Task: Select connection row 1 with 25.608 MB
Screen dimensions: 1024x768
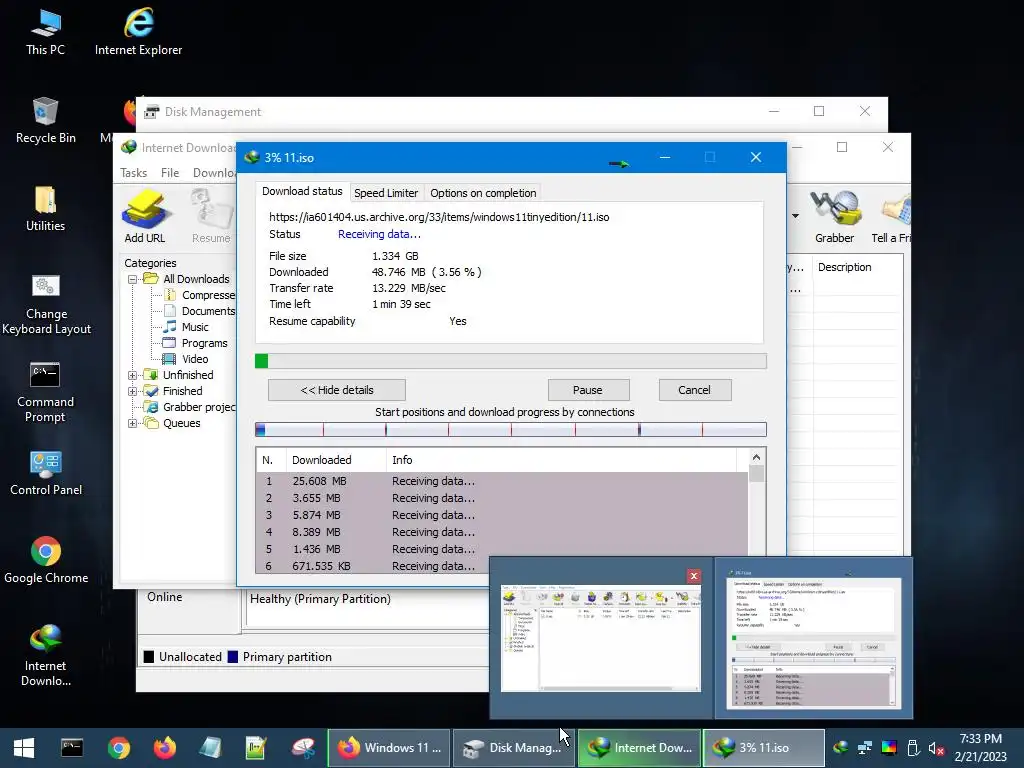Action: 502,481
